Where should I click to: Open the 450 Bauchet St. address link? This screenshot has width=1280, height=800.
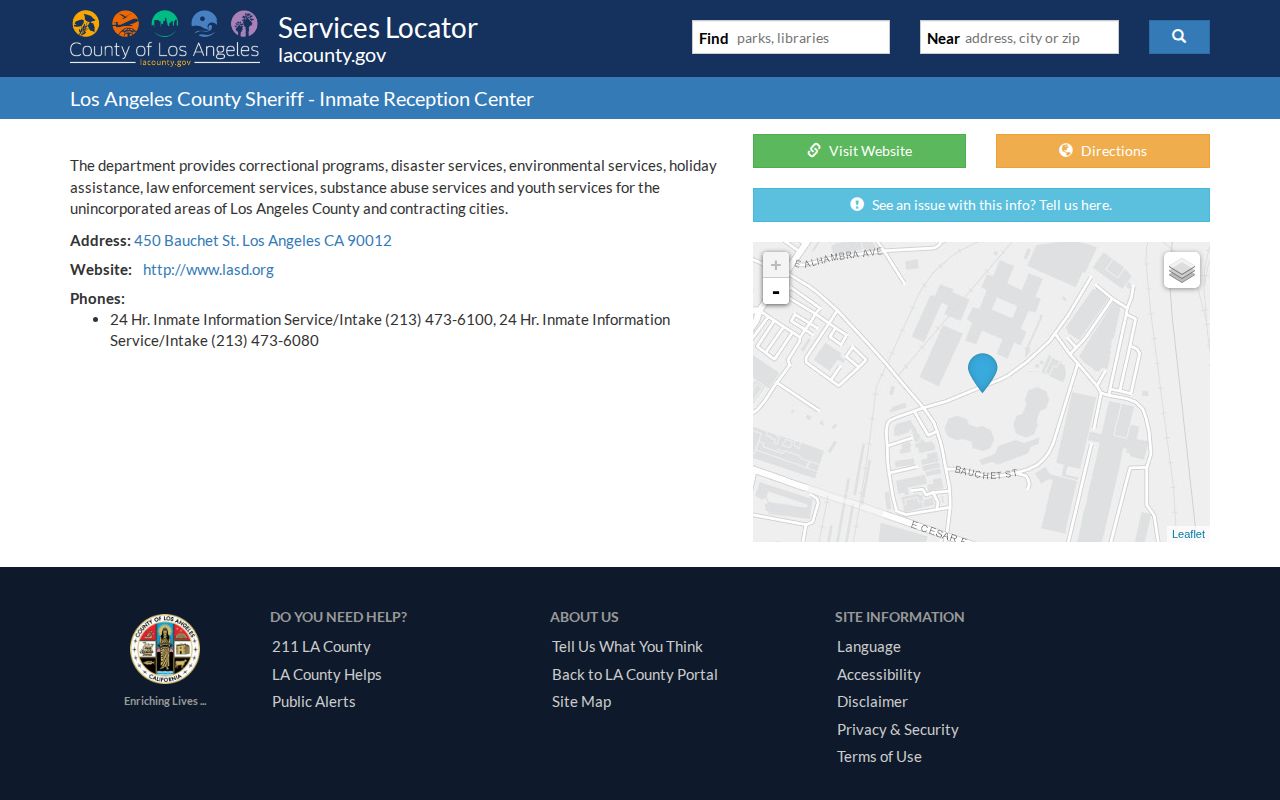pos(263,240)
